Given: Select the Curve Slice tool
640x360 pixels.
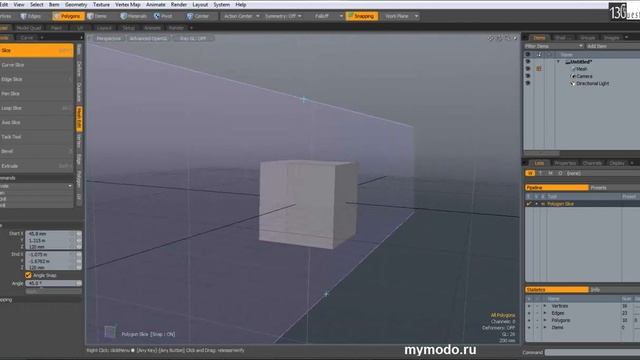Looking at the screenshot, I should [36, 65].
